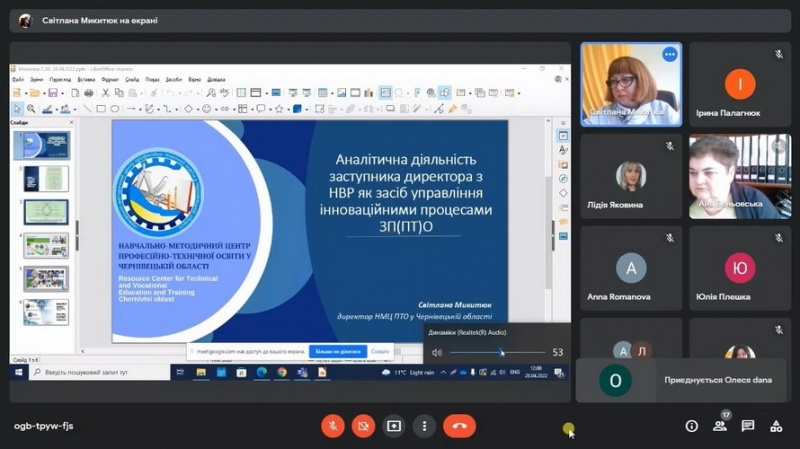This screenshot has height=449, width=800.
Task: Show the participants list panel
Action: pos(720,426)
